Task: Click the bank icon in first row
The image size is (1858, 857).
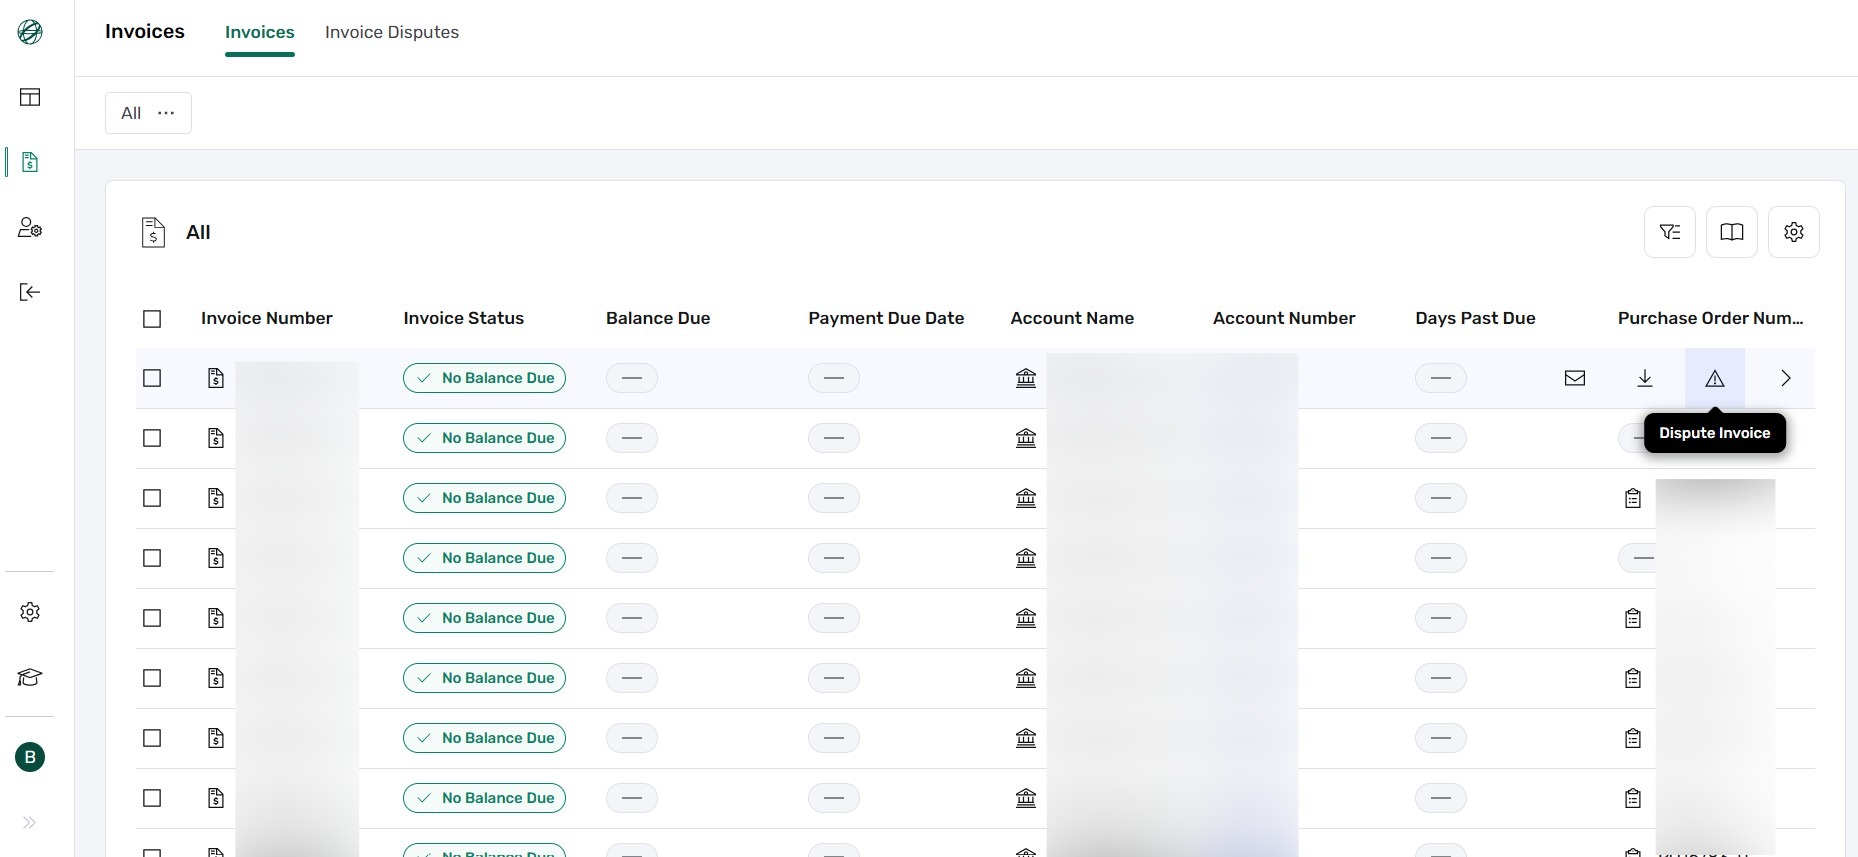Action: click(x=1026, y=378)
